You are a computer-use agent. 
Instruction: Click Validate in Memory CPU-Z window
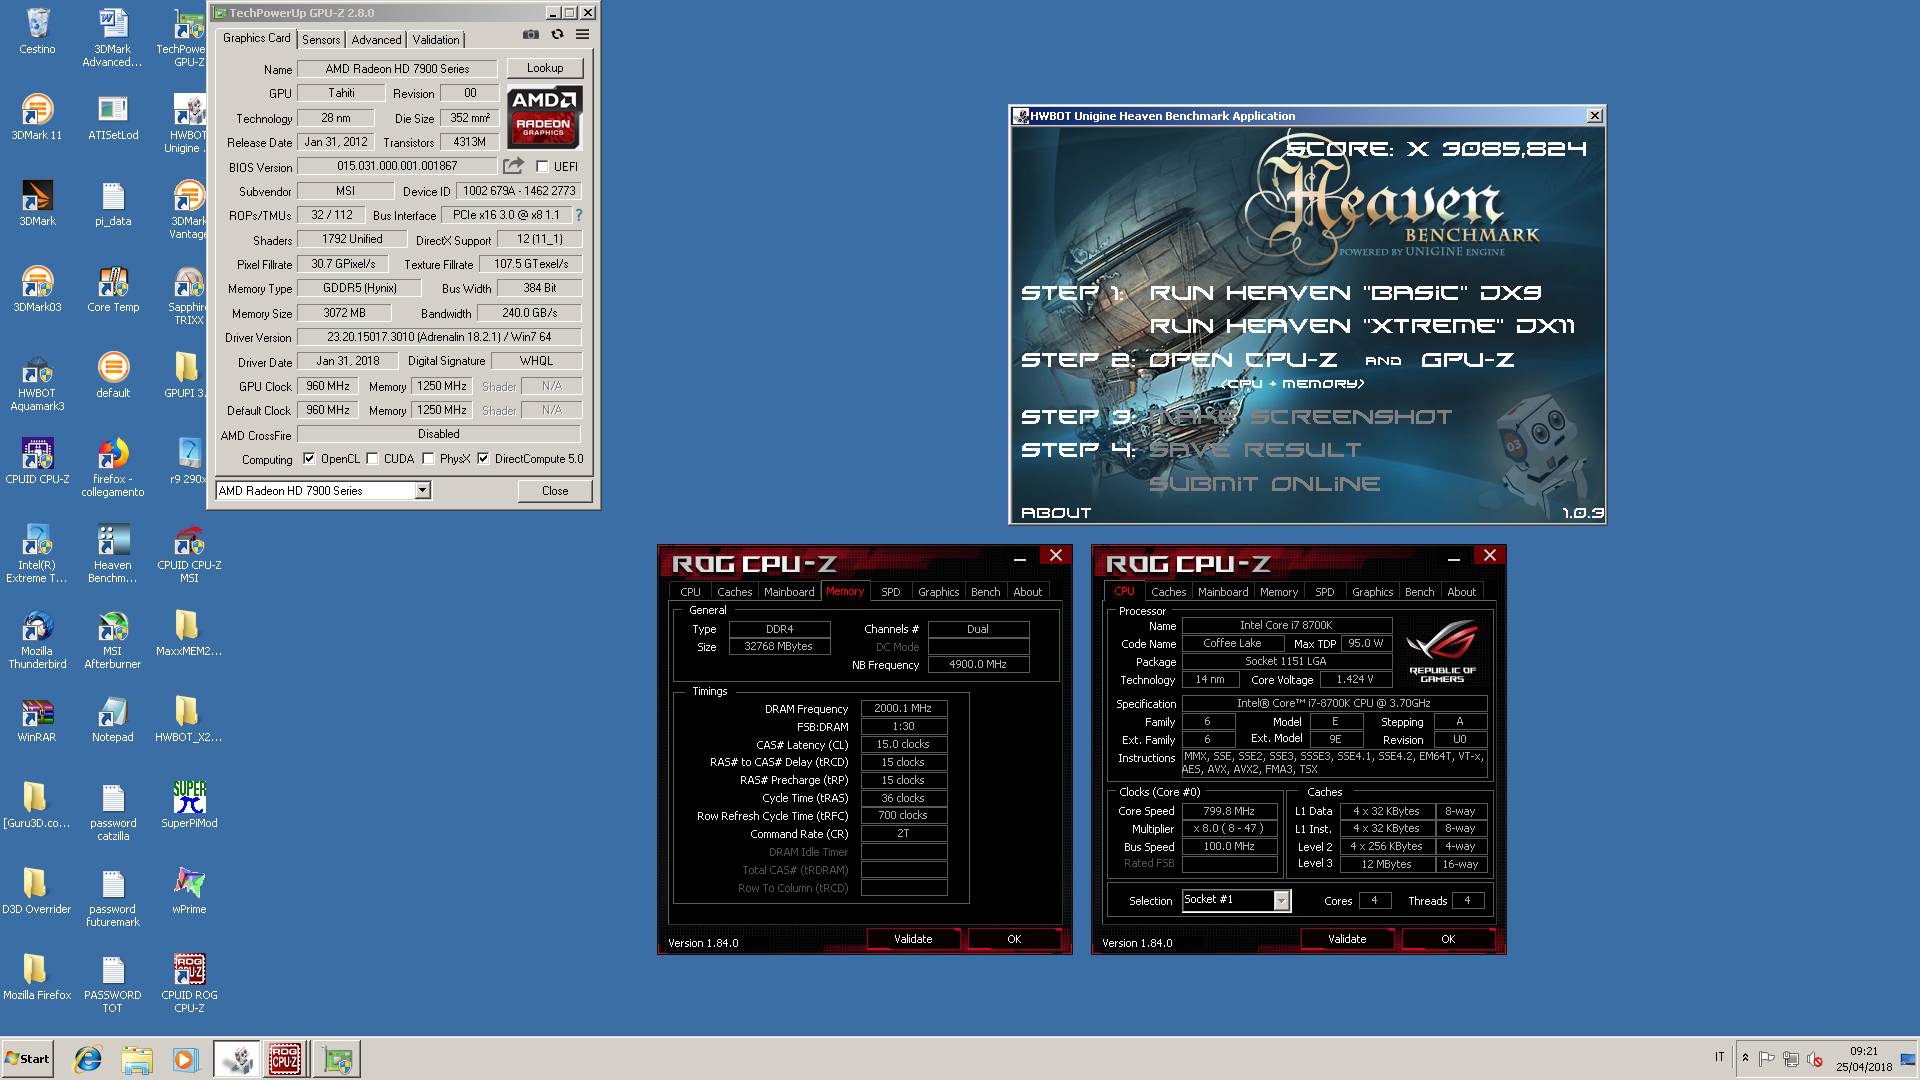point(913,939)
